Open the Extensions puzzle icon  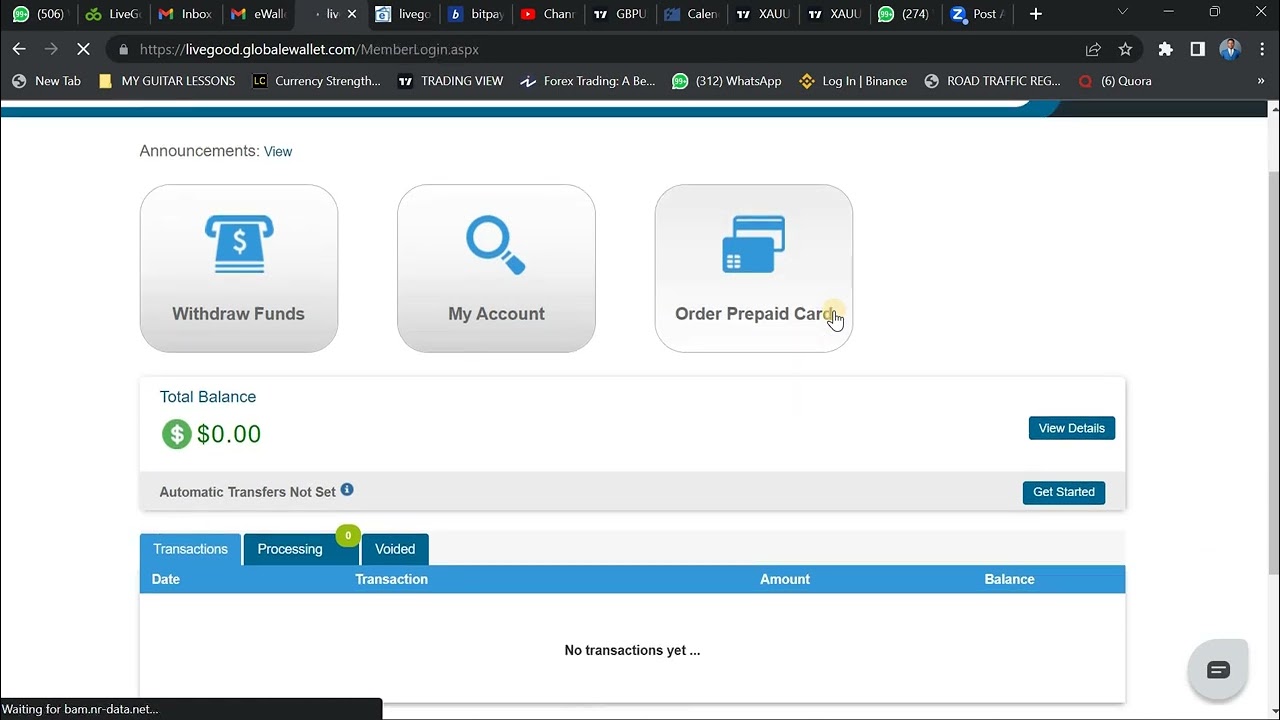coord(1165,49)
